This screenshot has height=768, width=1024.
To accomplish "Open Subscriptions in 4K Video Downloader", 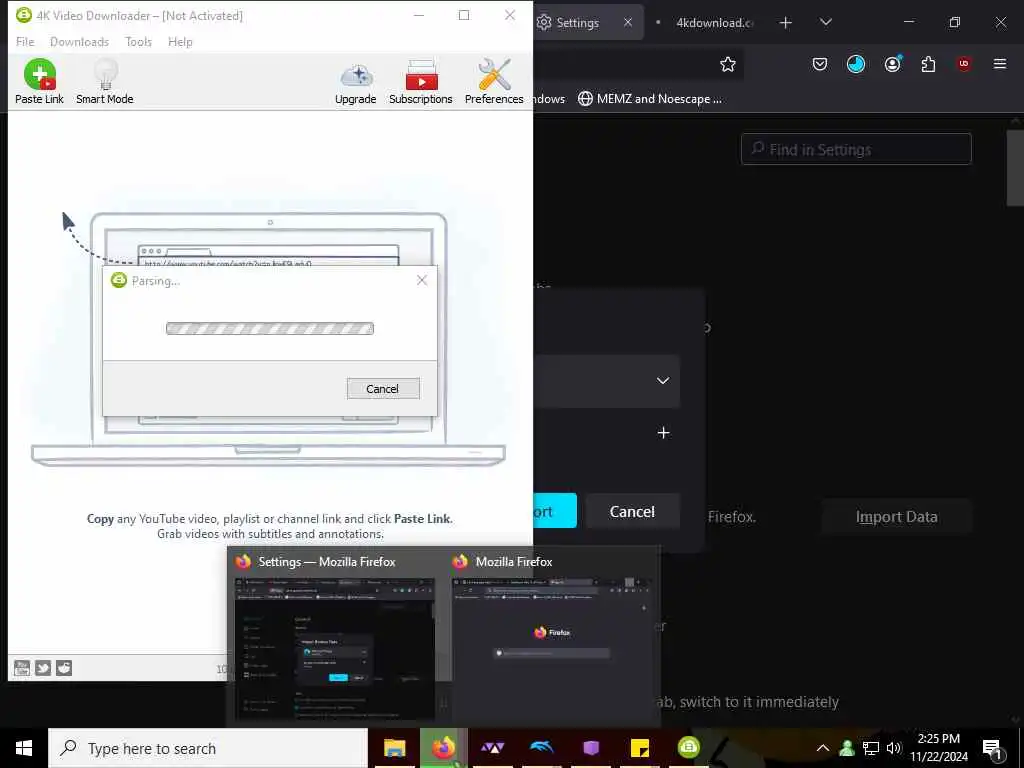I will pyautogui.click(x=421, y=82).
